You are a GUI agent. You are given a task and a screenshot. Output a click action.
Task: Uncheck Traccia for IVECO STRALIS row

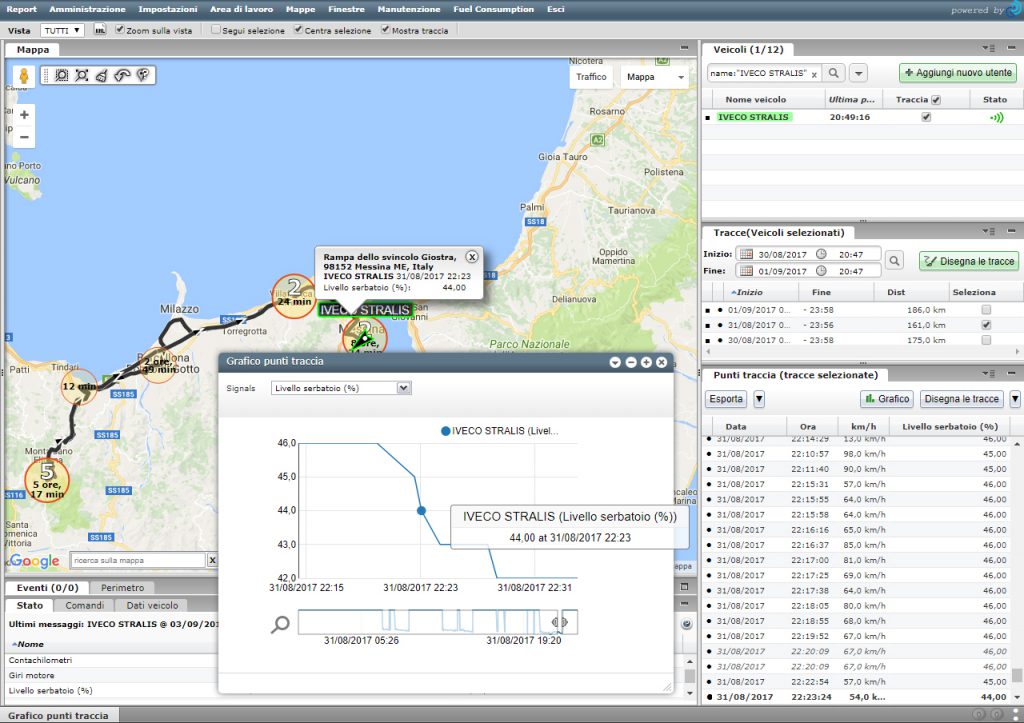tap(926, 118)
